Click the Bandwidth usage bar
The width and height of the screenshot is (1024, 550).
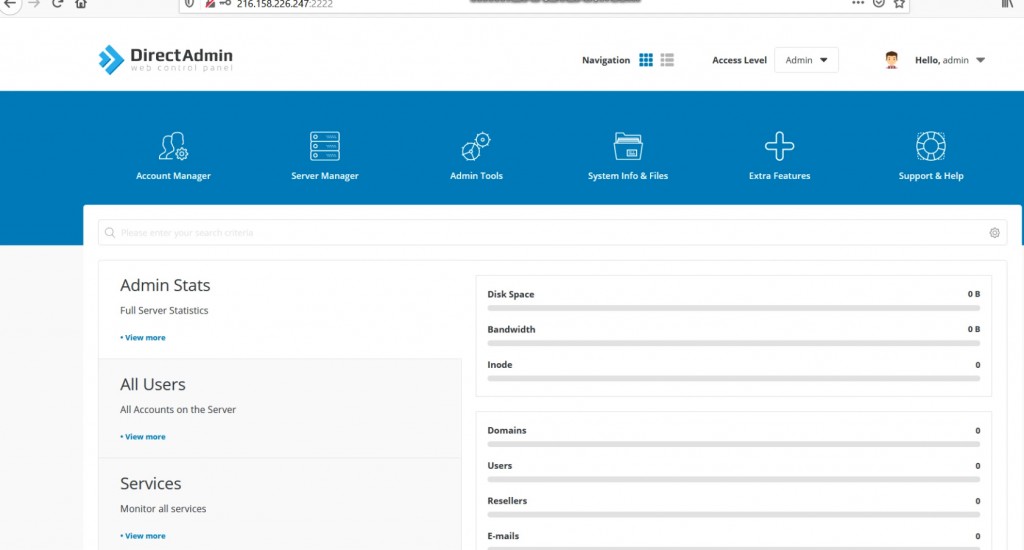733,344
